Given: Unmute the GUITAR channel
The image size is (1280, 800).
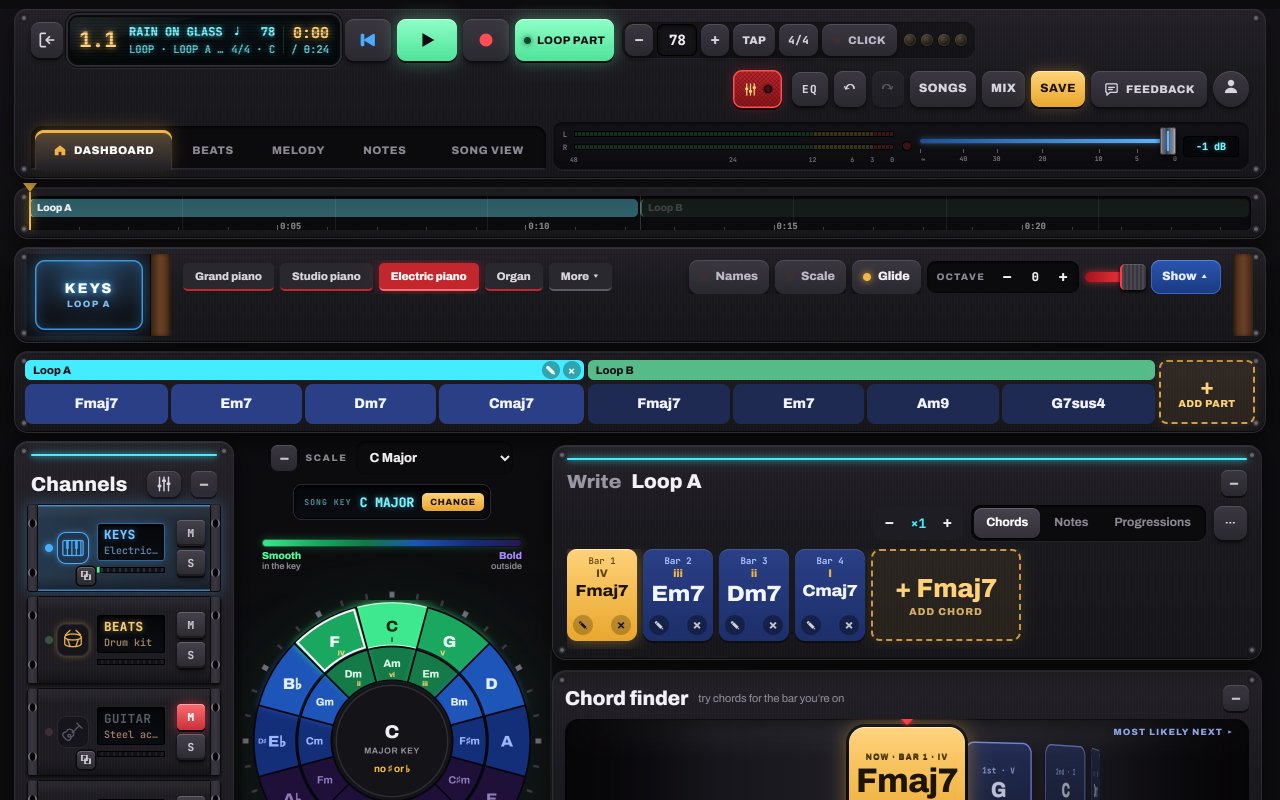Looking at the screenshot, I should [190, 717].
